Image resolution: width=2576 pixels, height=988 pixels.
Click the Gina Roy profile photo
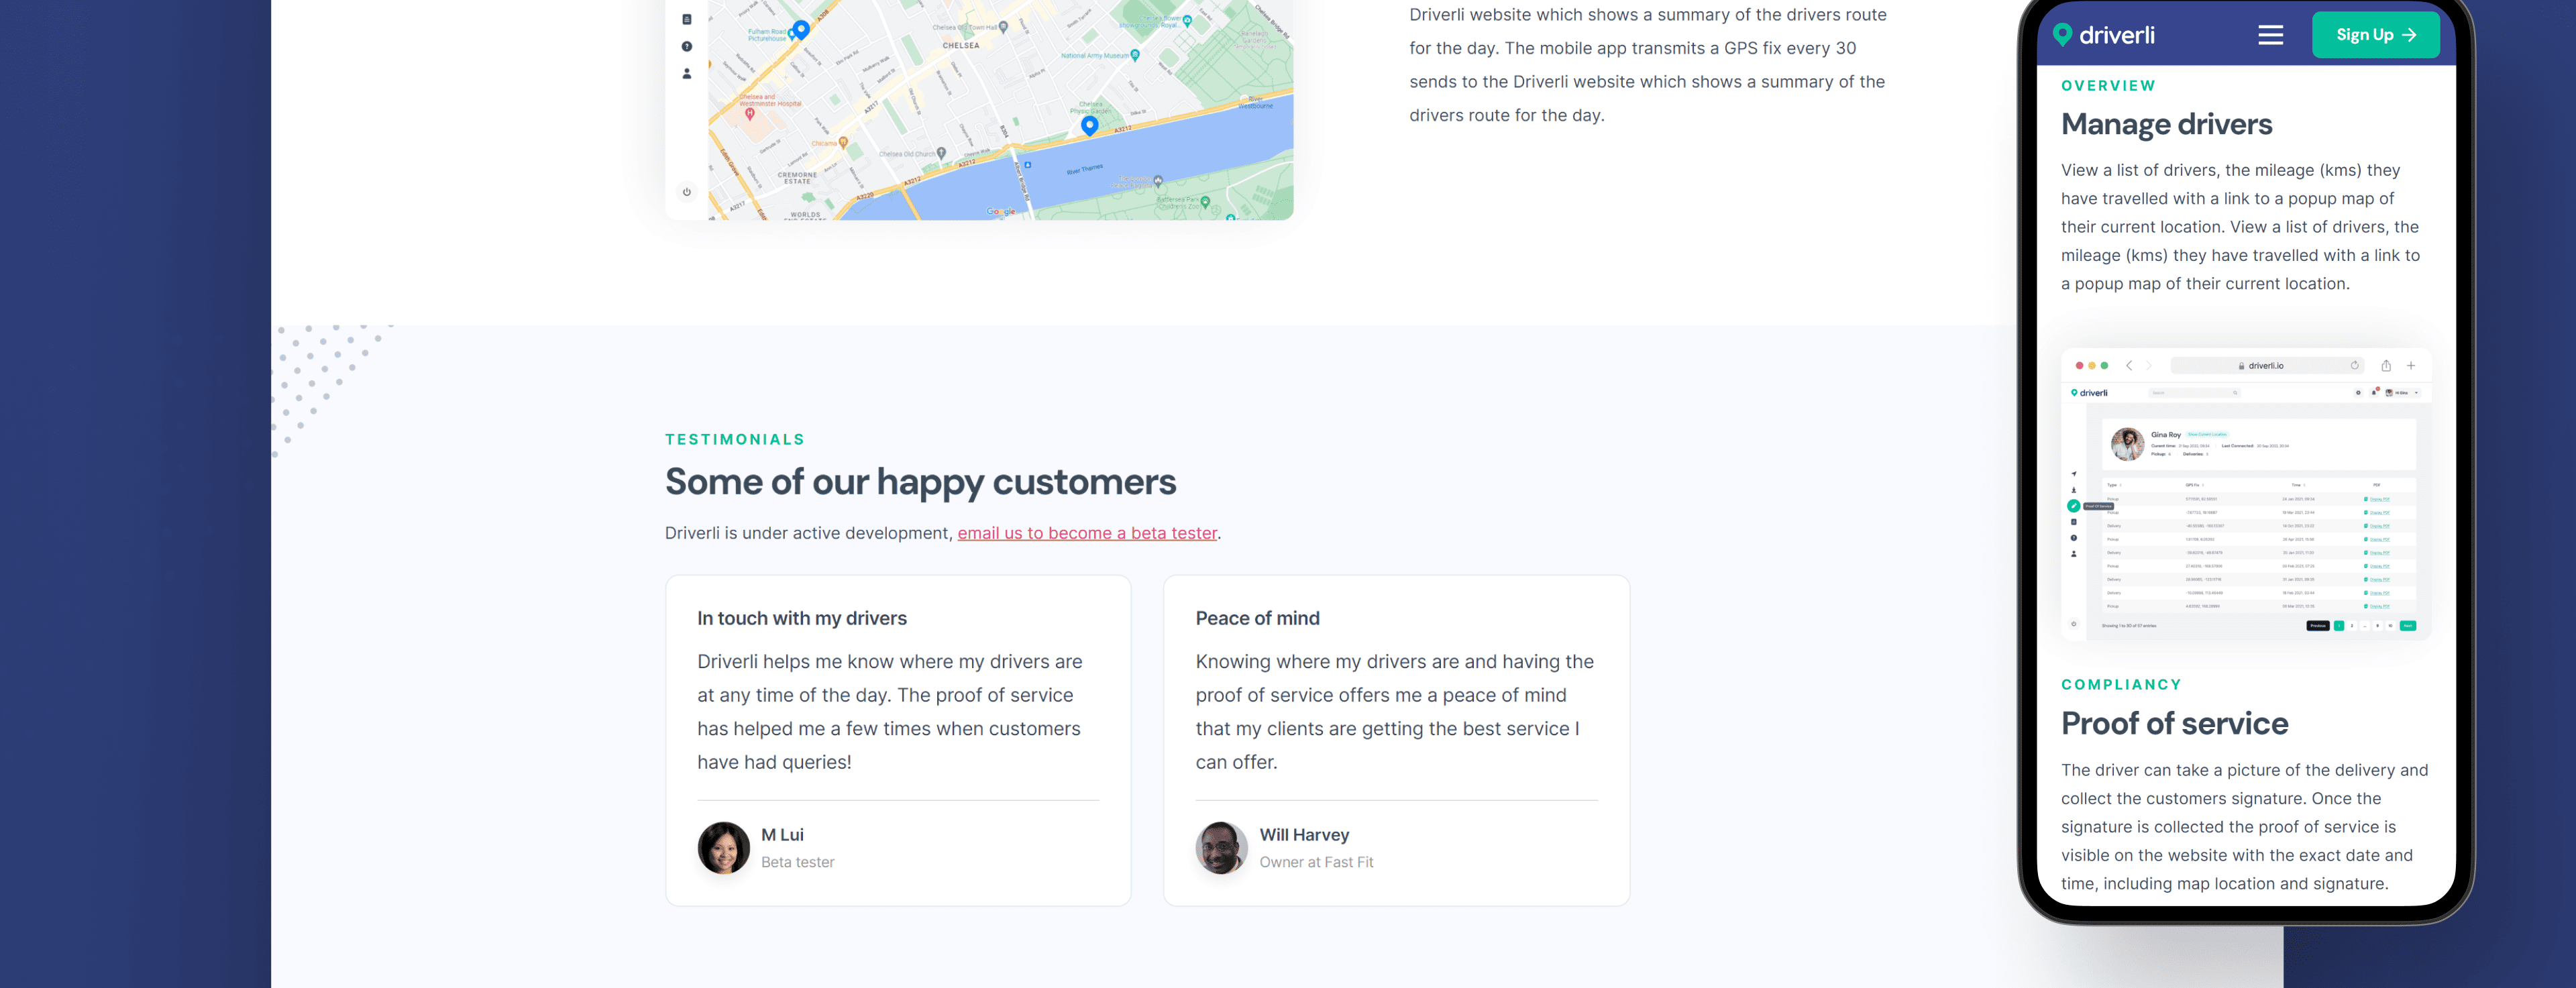click(x=2127, y=444)
